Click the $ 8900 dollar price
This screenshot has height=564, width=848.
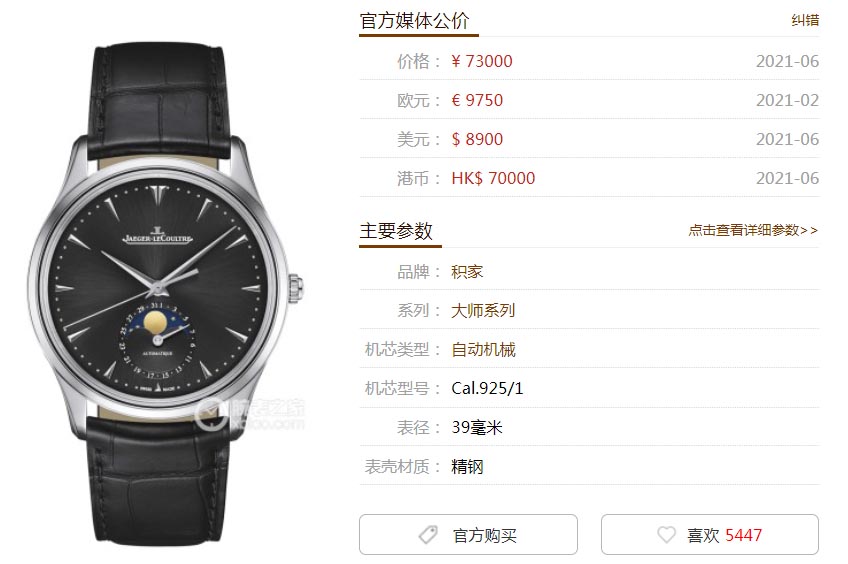click(477, 139)
